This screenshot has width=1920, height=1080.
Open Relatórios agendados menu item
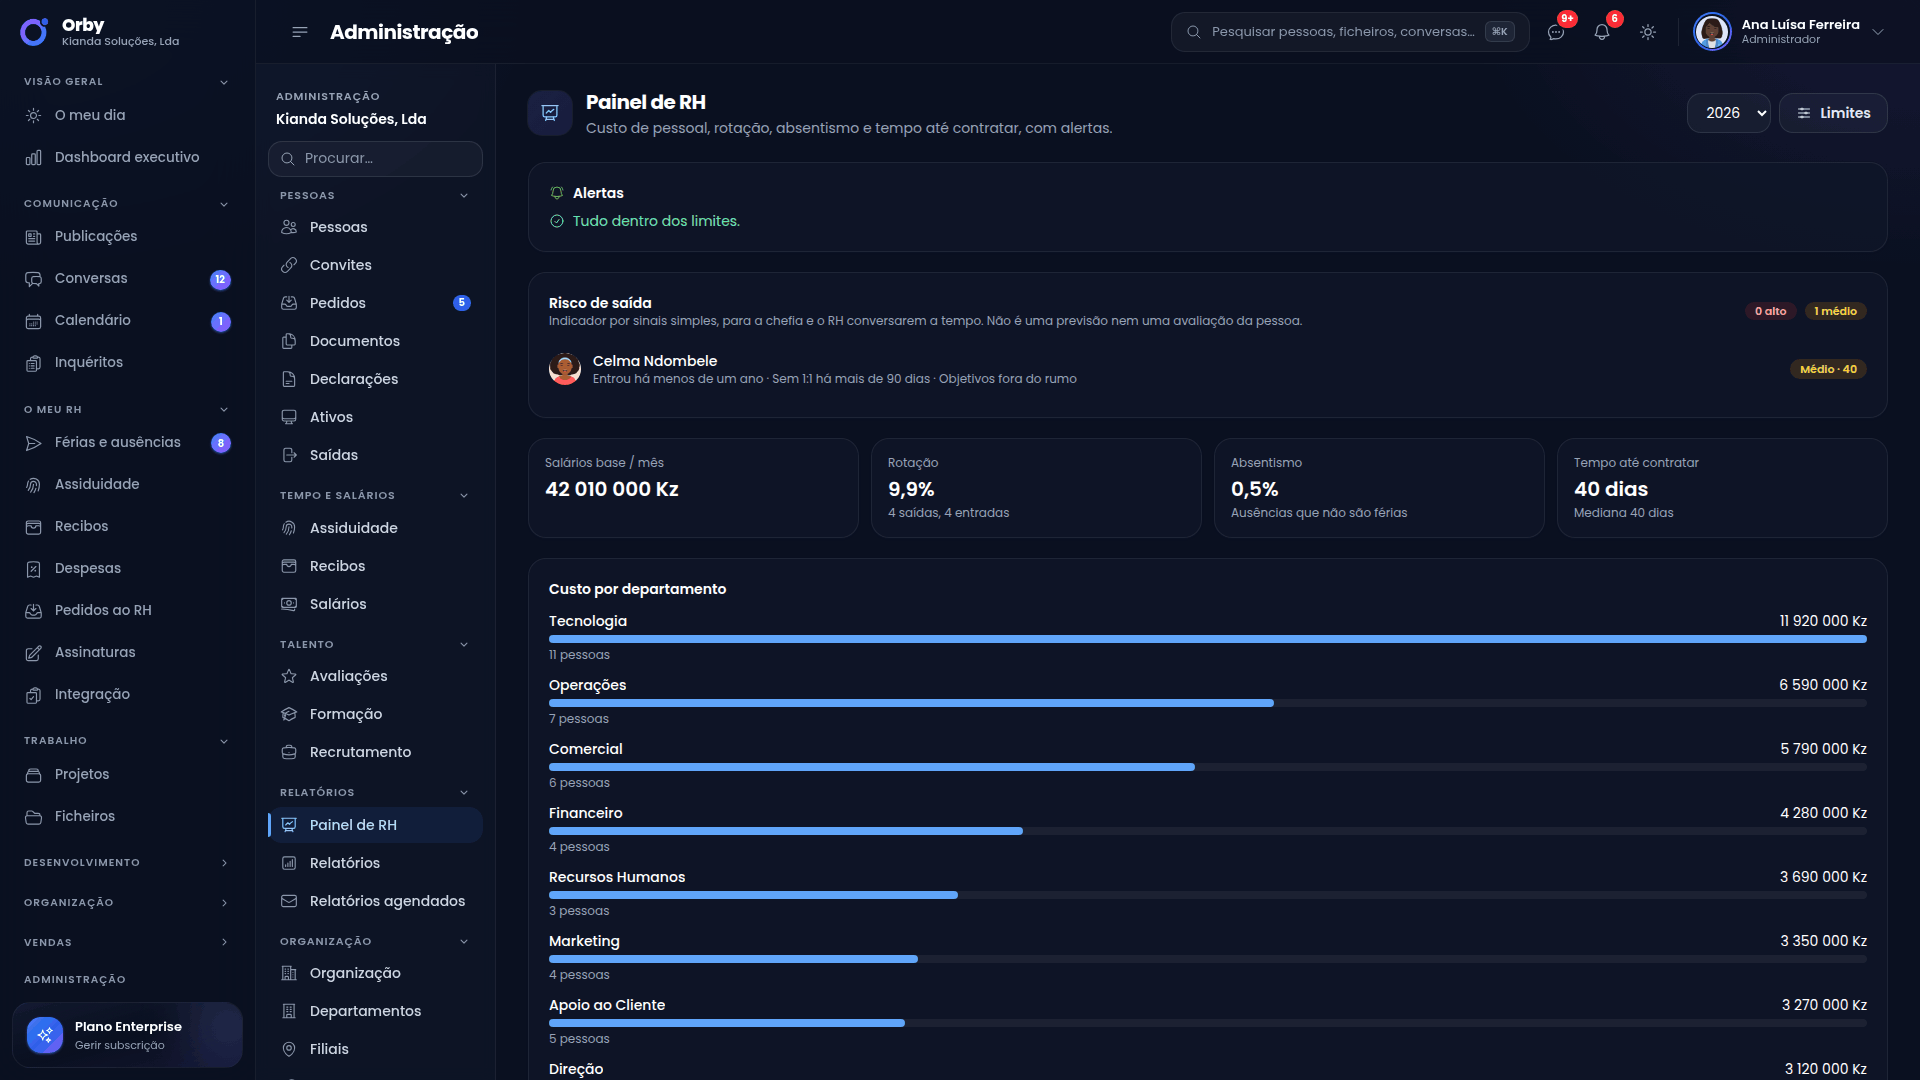pyautogui.click(x=375, y=901)
